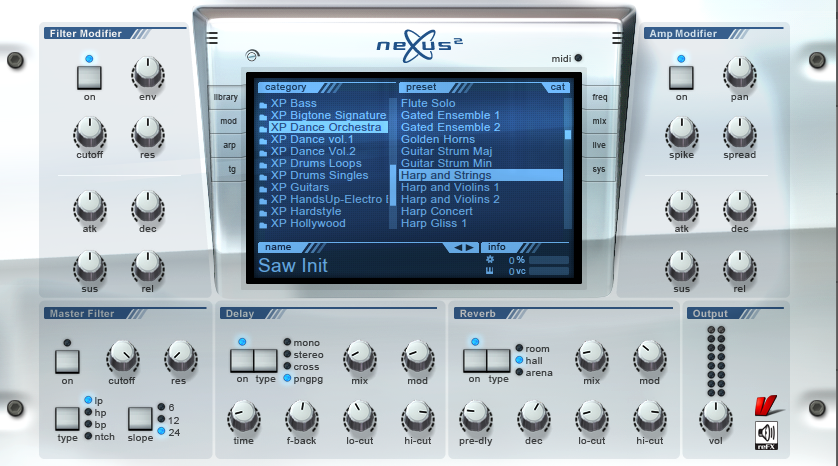The height and width of the screenshot is (466, 838).
Task: Click the reFX speaker icon
Action: point(766,435)
